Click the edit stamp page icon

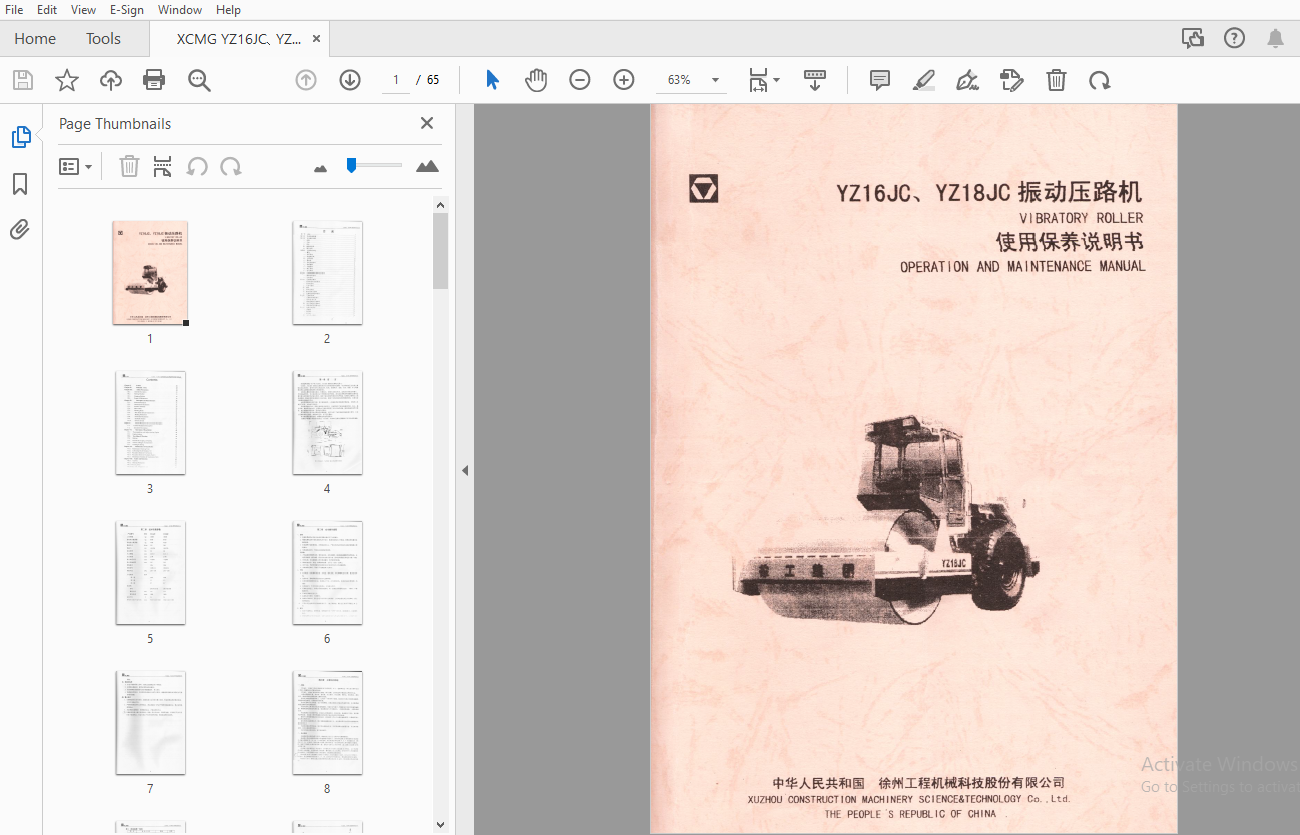pyautogui.click(x=1012, y=80)
